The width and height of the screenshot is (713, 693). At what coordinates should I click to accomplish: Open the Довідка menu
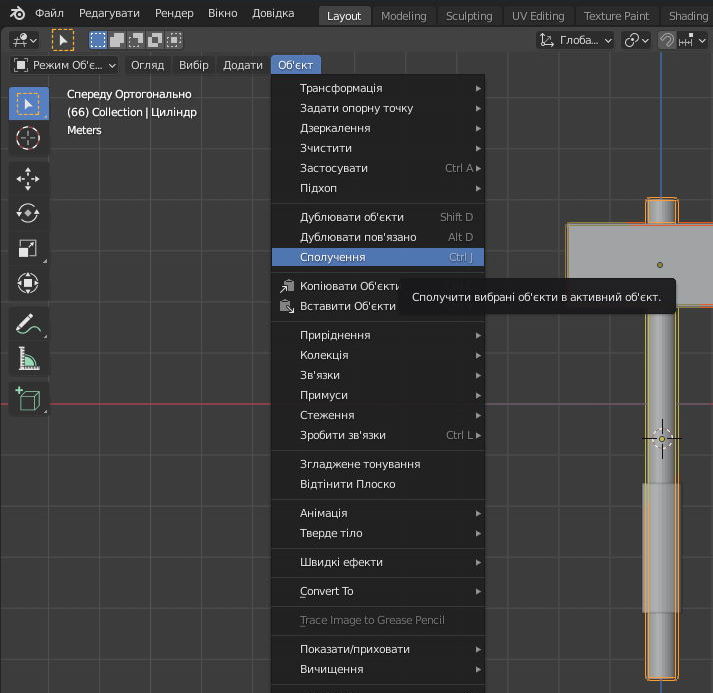(273, 13)
